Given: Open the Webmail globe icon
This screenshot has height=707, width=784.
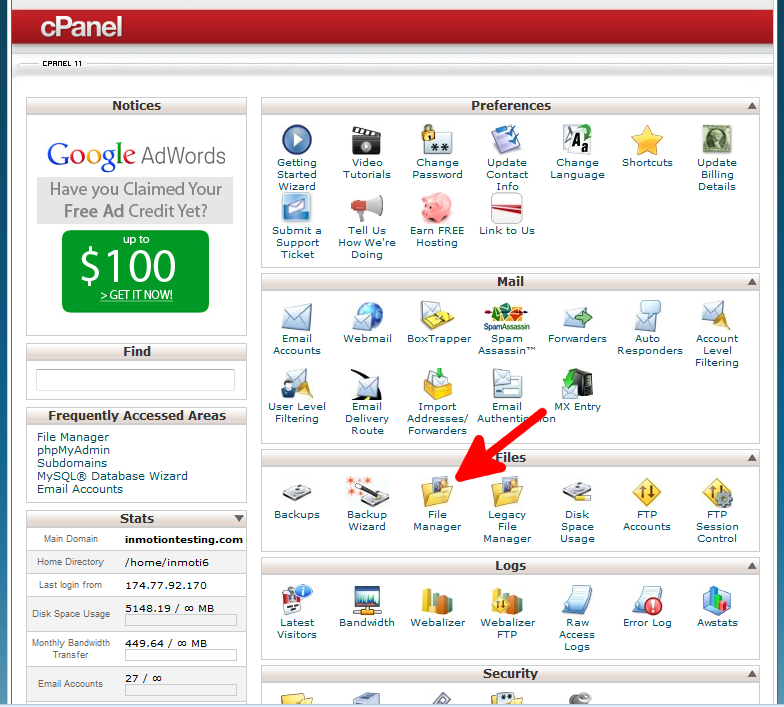Looking at the screenshot, I should click(x=366, y=316).
